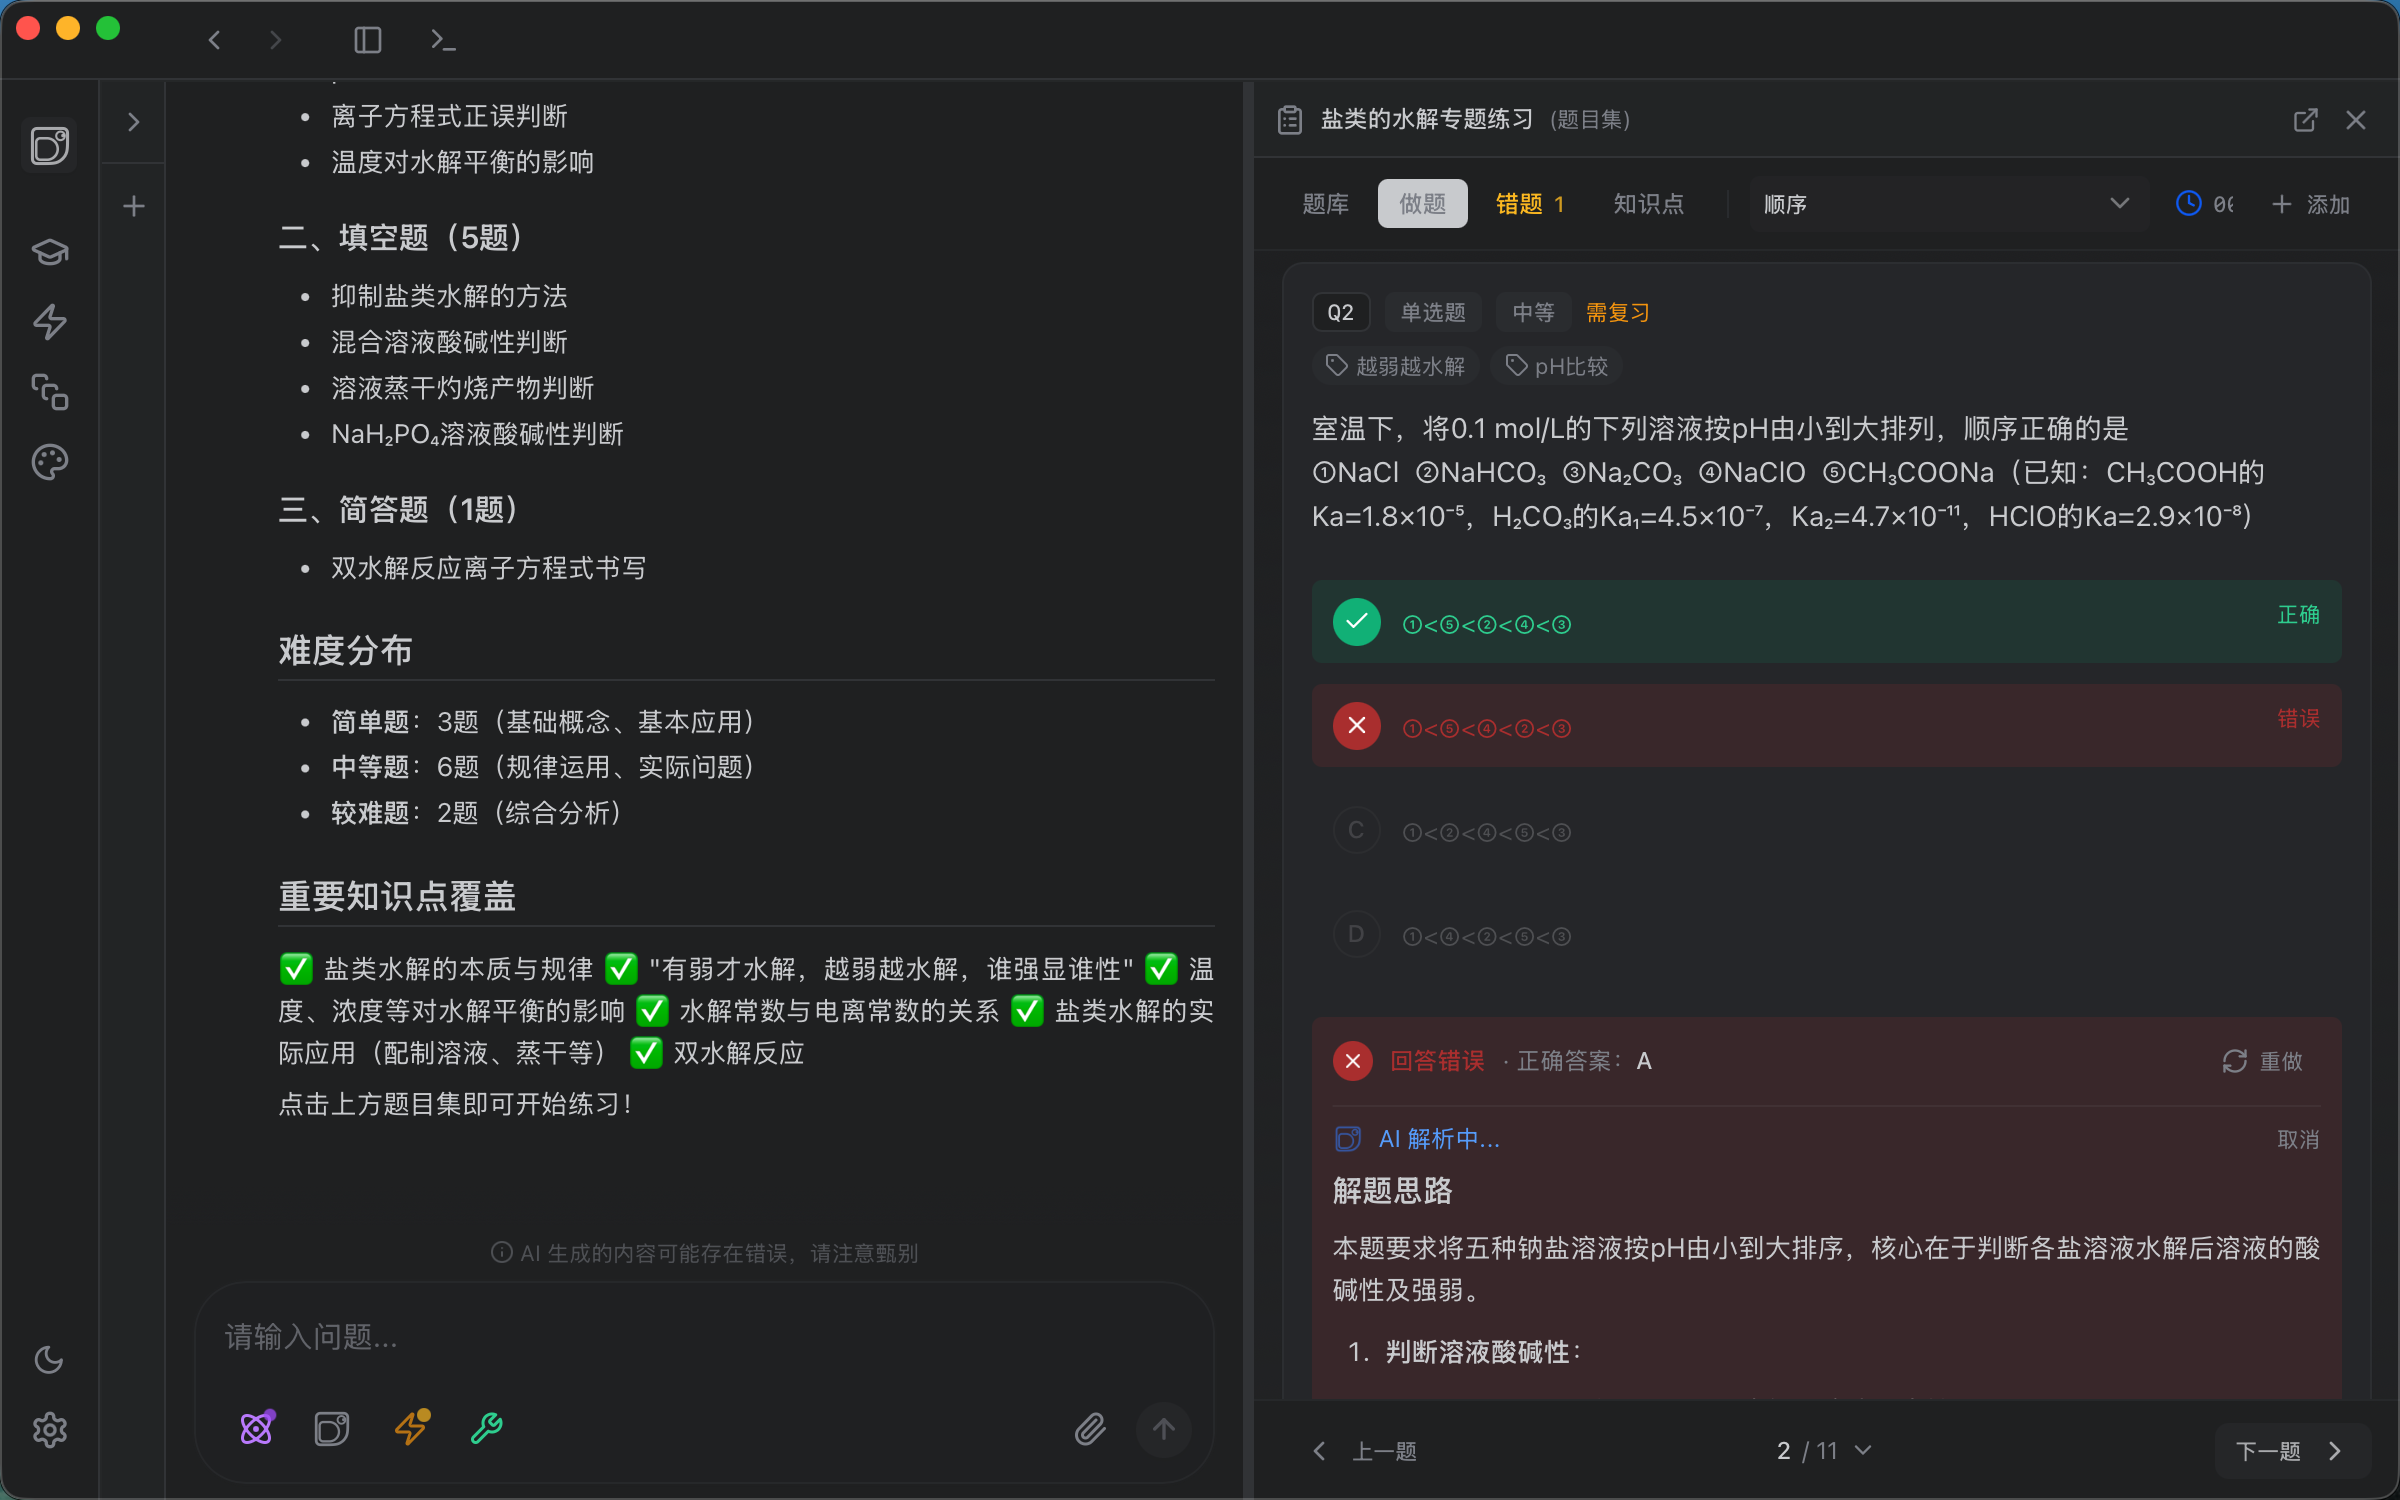
Task: Click the app logo icon in chat input toolbar
Action: point(332,1428)
